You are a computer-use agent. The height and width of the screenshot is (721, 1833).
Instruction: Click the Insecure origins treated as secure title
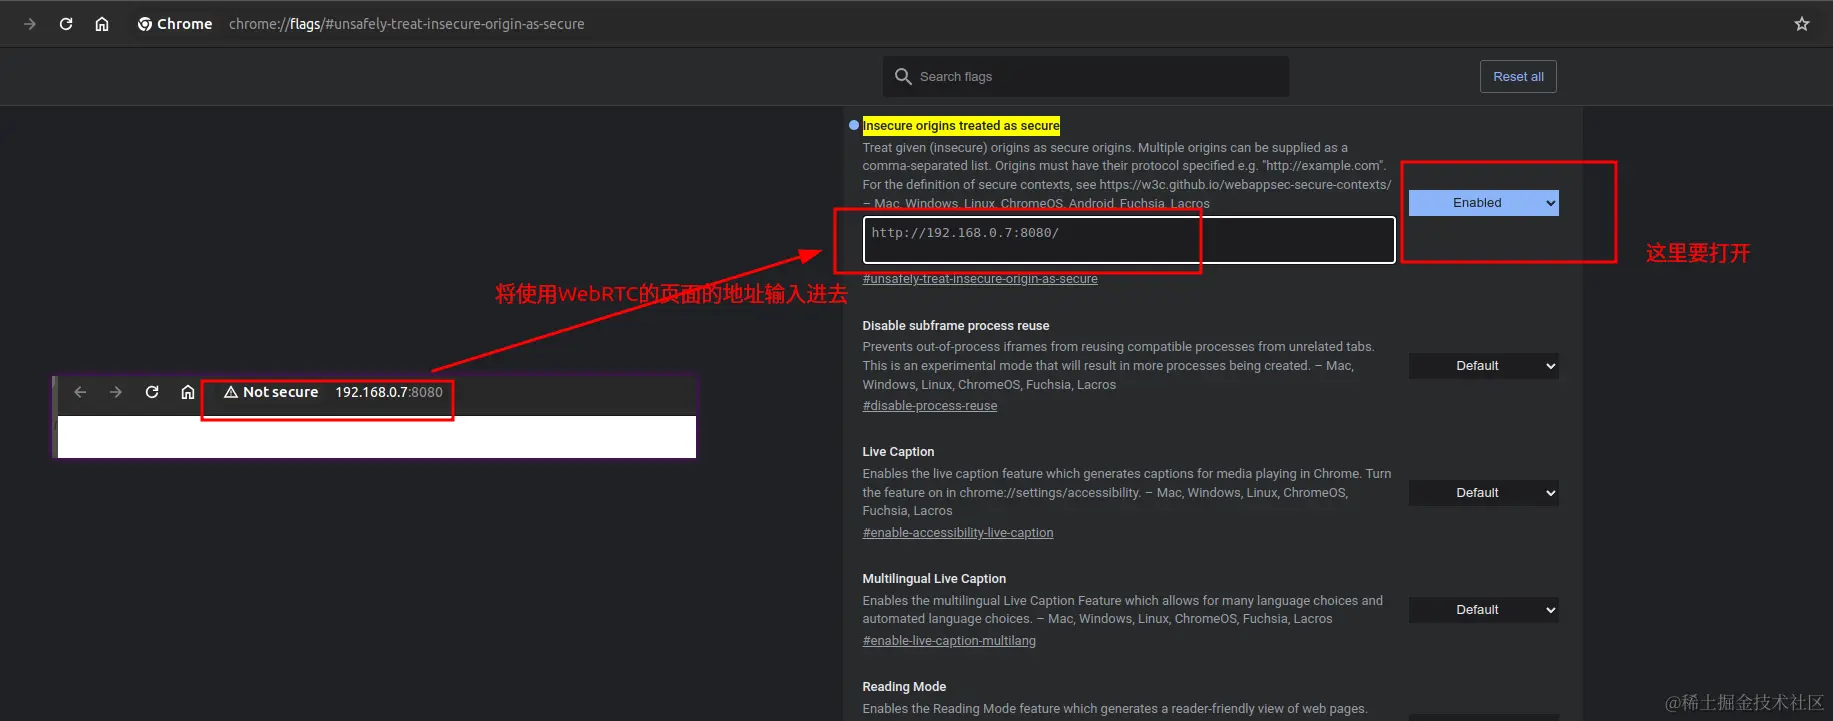point(961,126)
